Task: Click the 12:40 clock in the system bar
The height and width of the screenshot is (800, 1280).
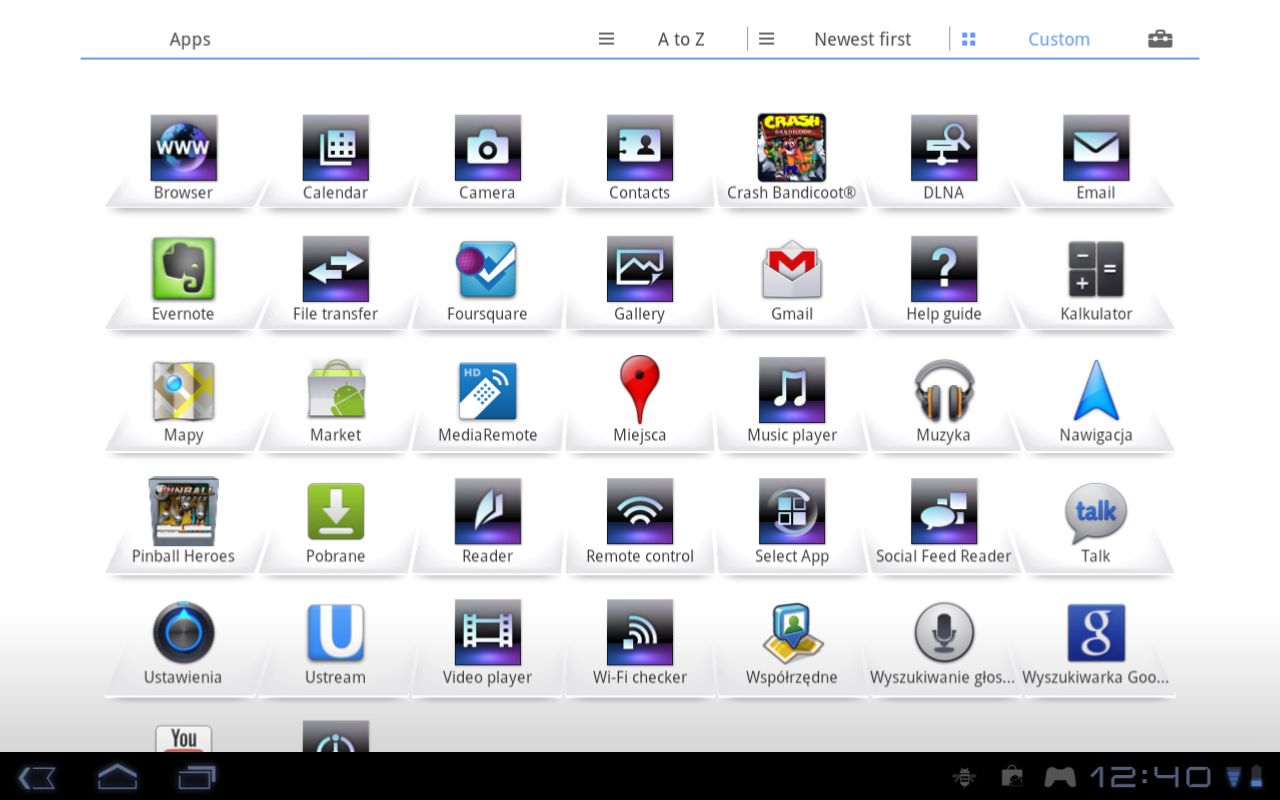Action: coord(1150,777)
